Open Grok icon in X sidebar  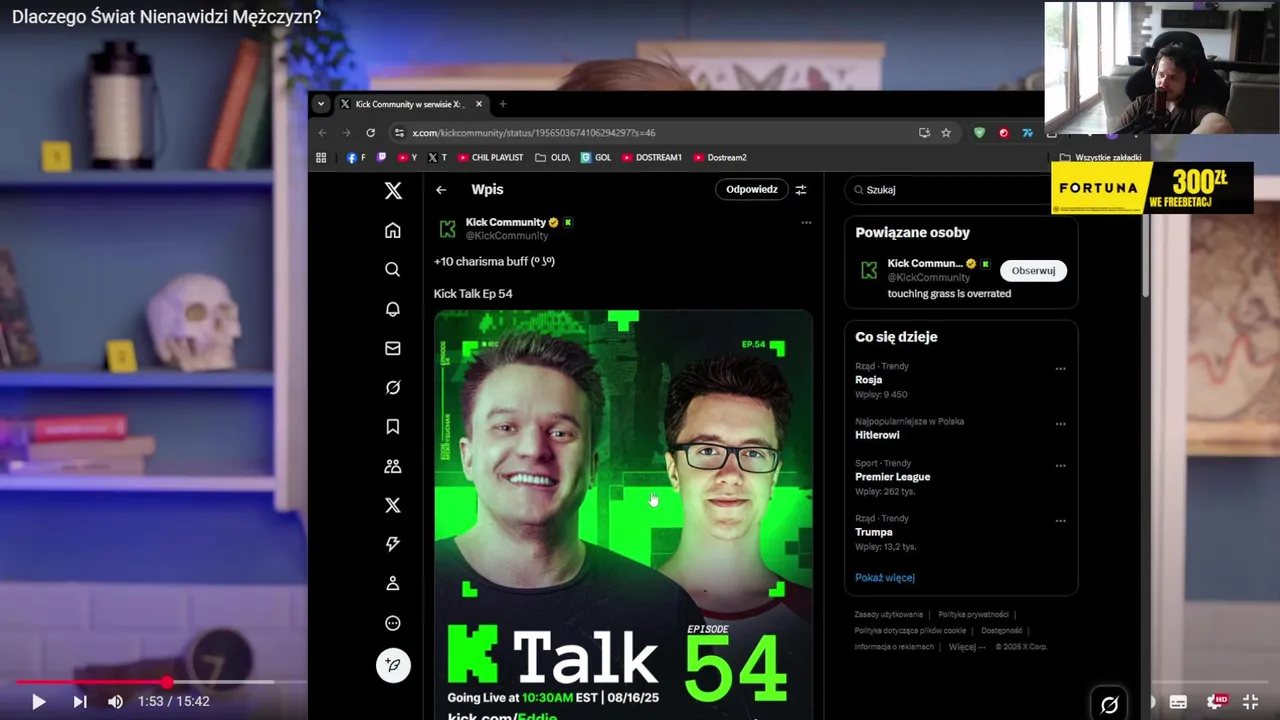(393, 387)
